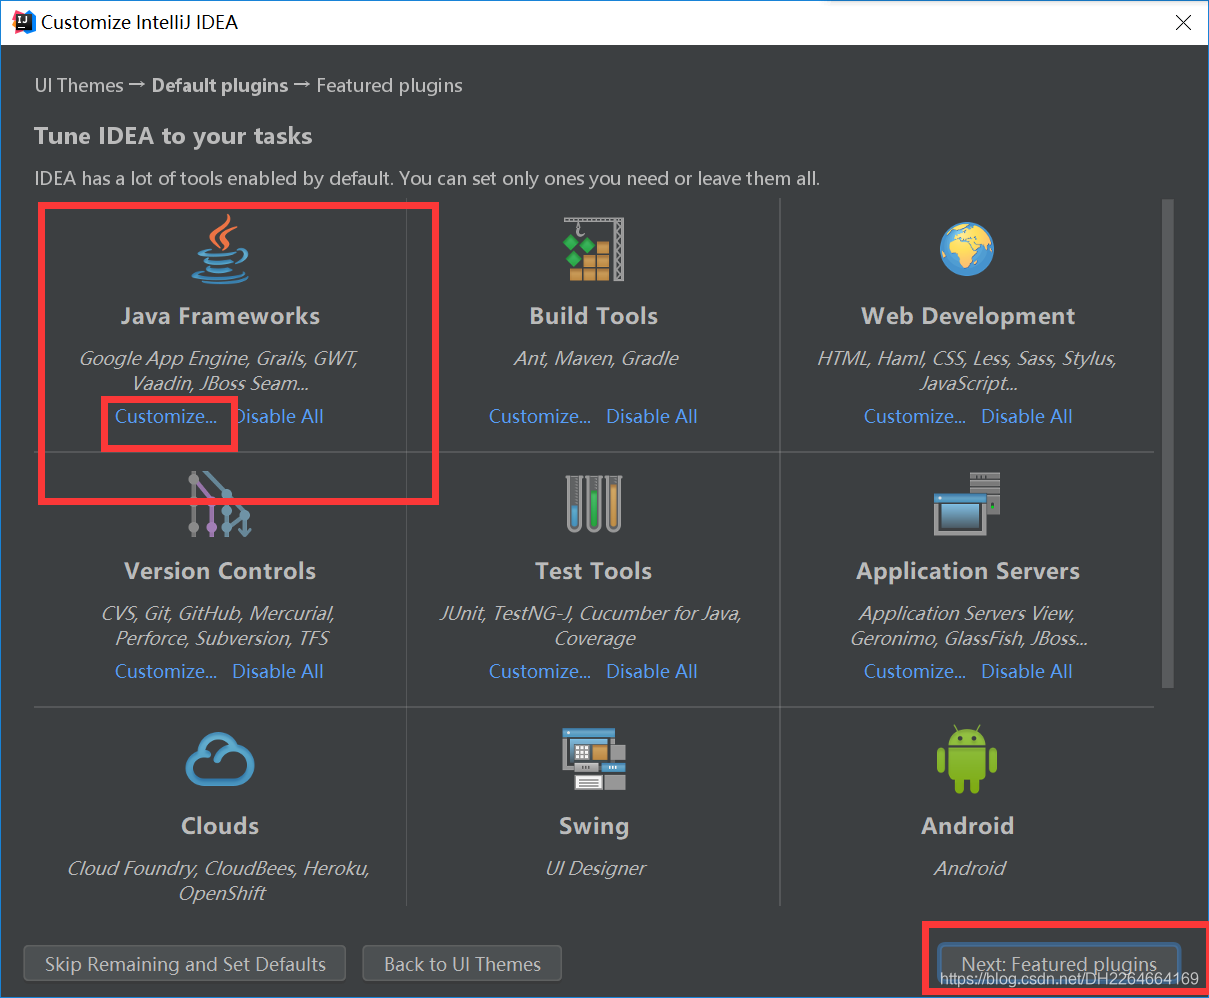
Task: Click the Swing heading
Action: 594,826
